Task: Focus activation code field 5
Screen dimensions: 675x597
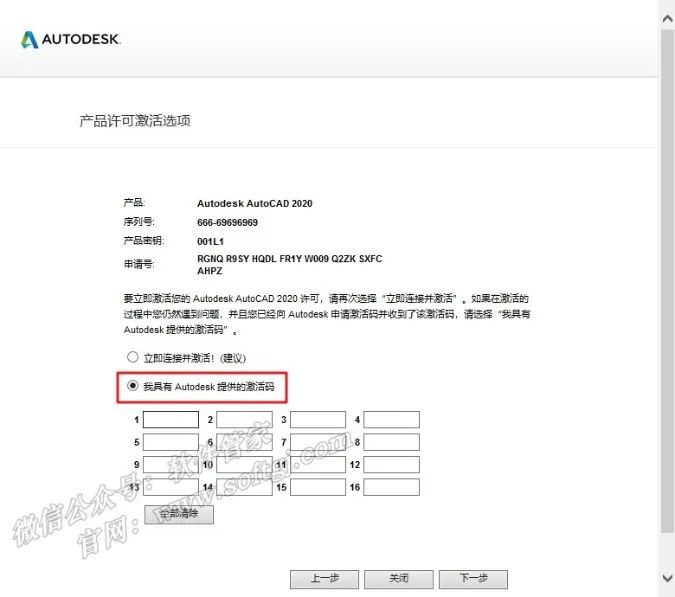Action: click(171, 442)
